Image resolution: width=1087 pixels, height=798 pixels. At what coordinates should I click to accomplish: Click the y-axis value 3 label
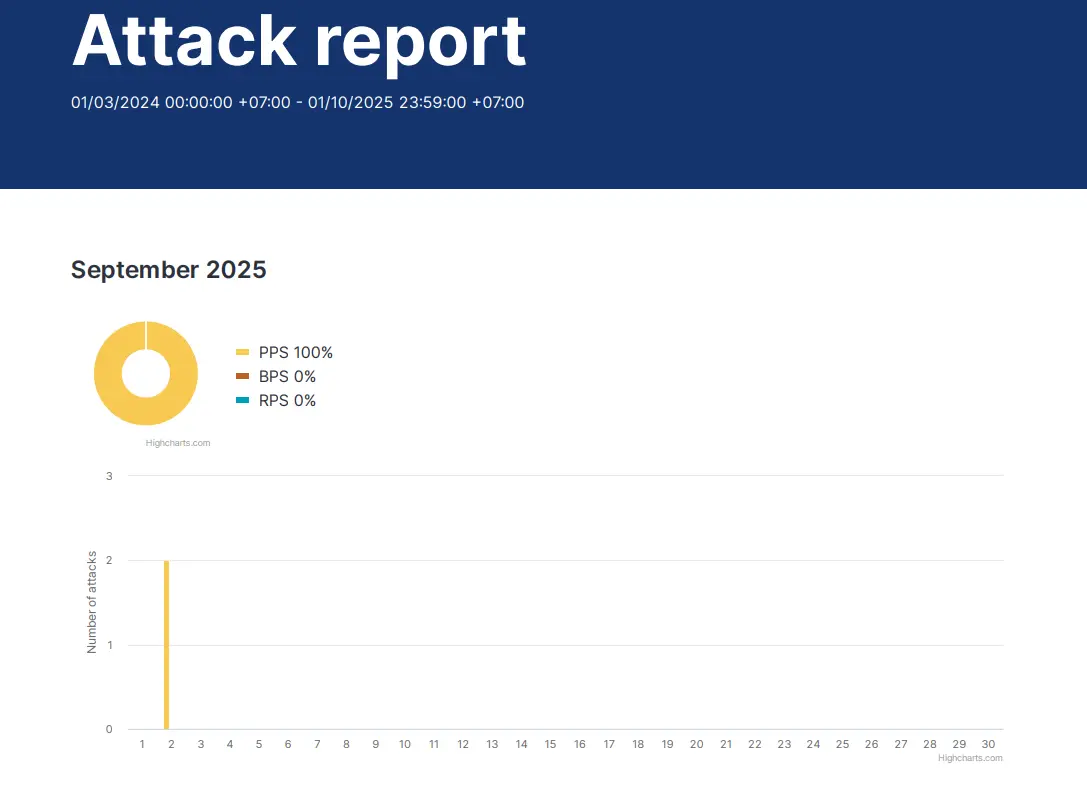(x=109, y=476)
